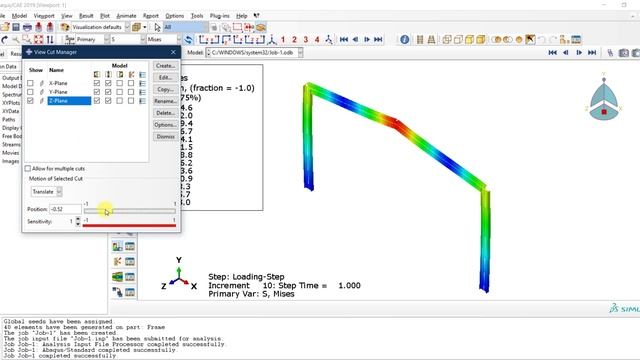Jump to last frame in top toolbar
The height and width of the screenshot is (360, 640).
click(378, 40)
